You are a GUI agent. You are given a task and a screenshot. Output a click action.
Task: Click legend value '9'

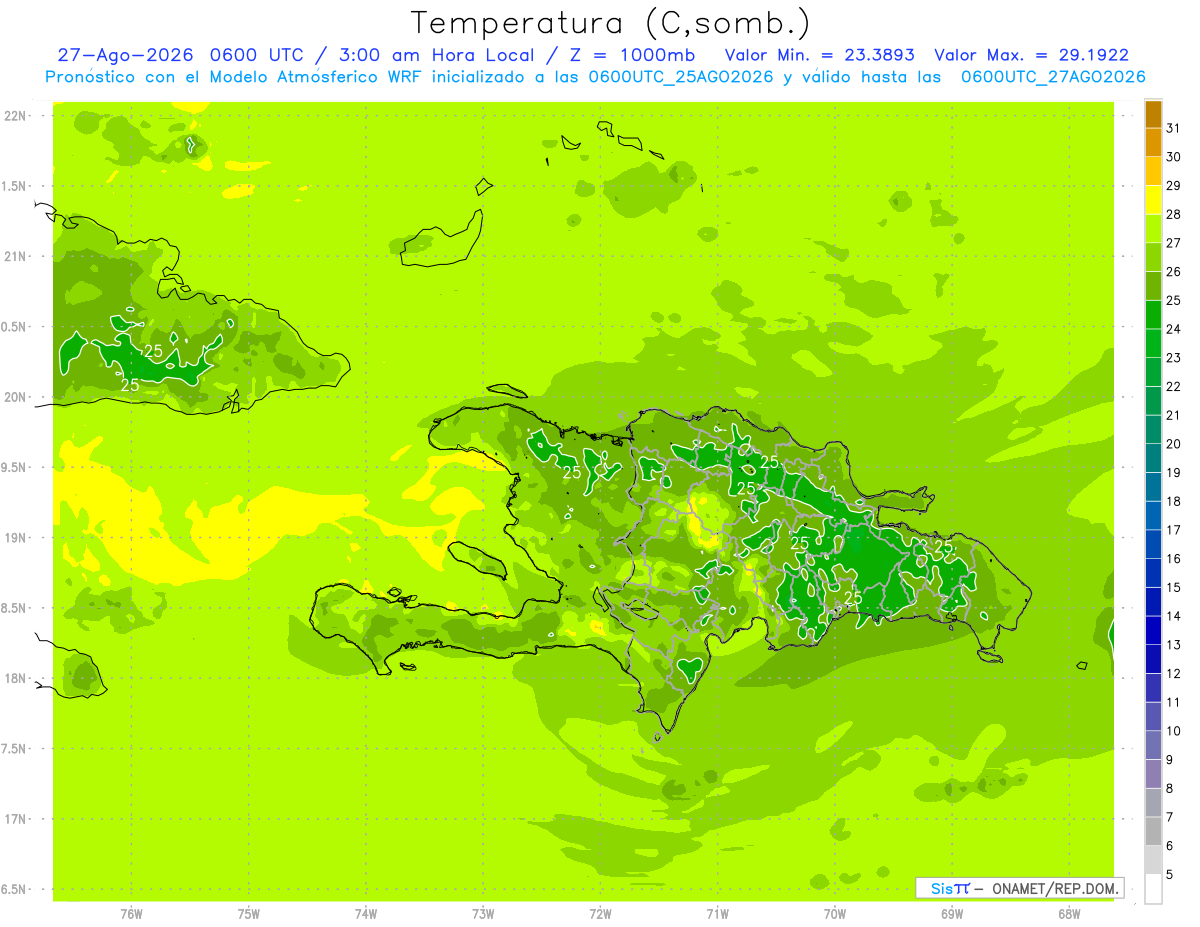point(1170,760)
